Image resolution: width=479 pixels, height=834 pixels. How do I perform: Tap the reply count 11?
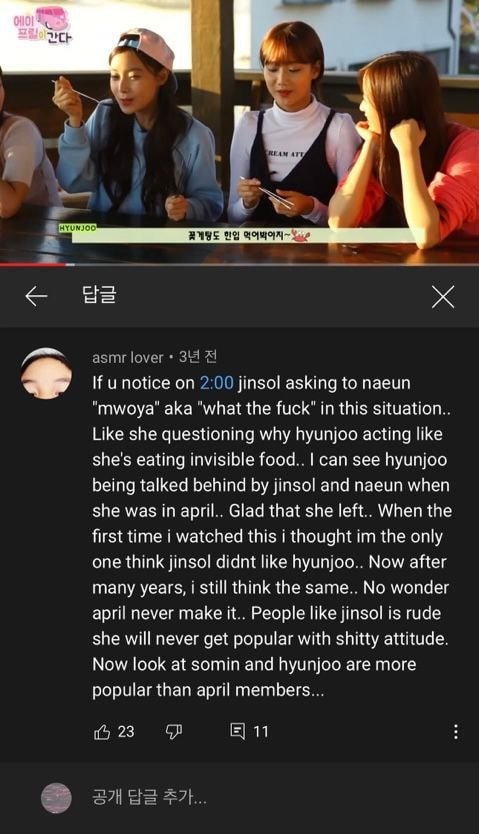[x=260, y=732]
